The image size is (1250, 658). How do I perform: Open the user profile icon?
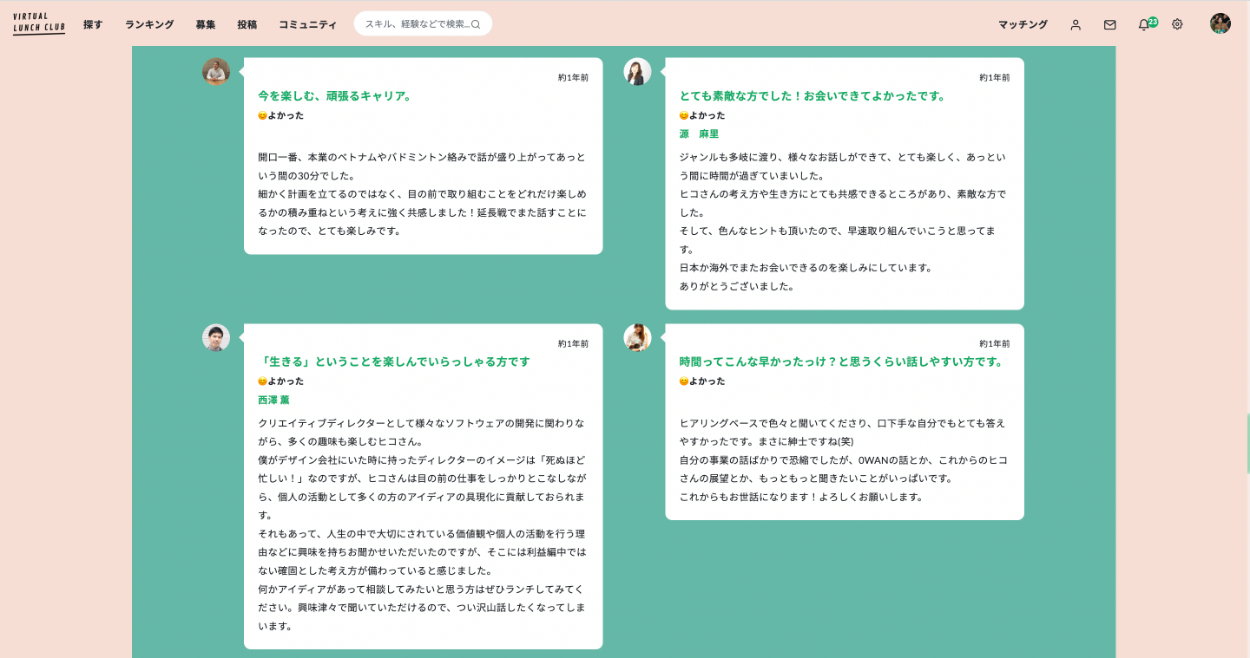click(x=1075, y=25)
